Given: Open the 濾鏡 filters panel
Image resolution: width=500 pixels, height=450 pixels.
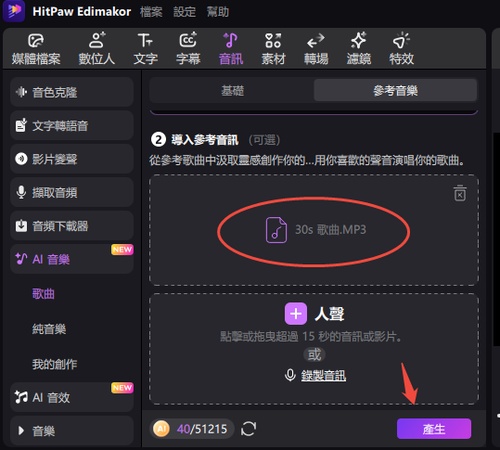Looking at the screenshot, I should tap(359, 49).
